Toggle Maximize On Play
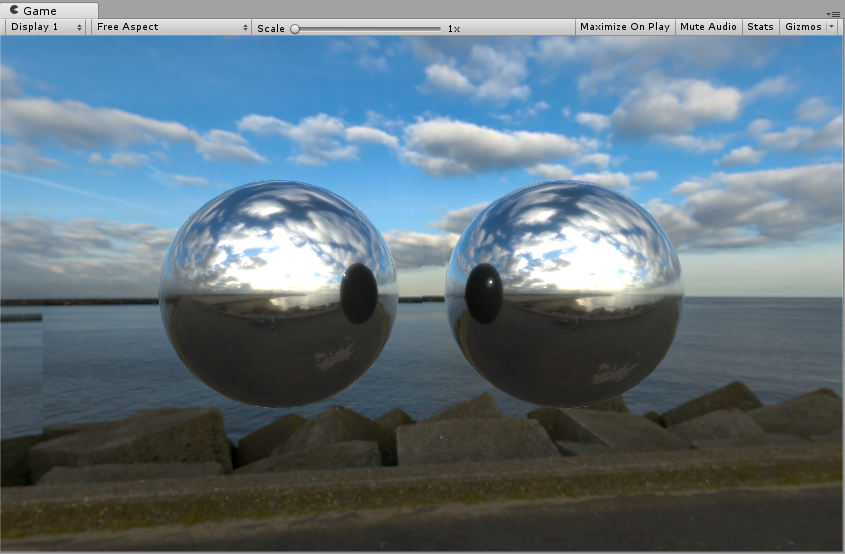The height and width of the screenshot is (554, 845). (x=624, y=27)
